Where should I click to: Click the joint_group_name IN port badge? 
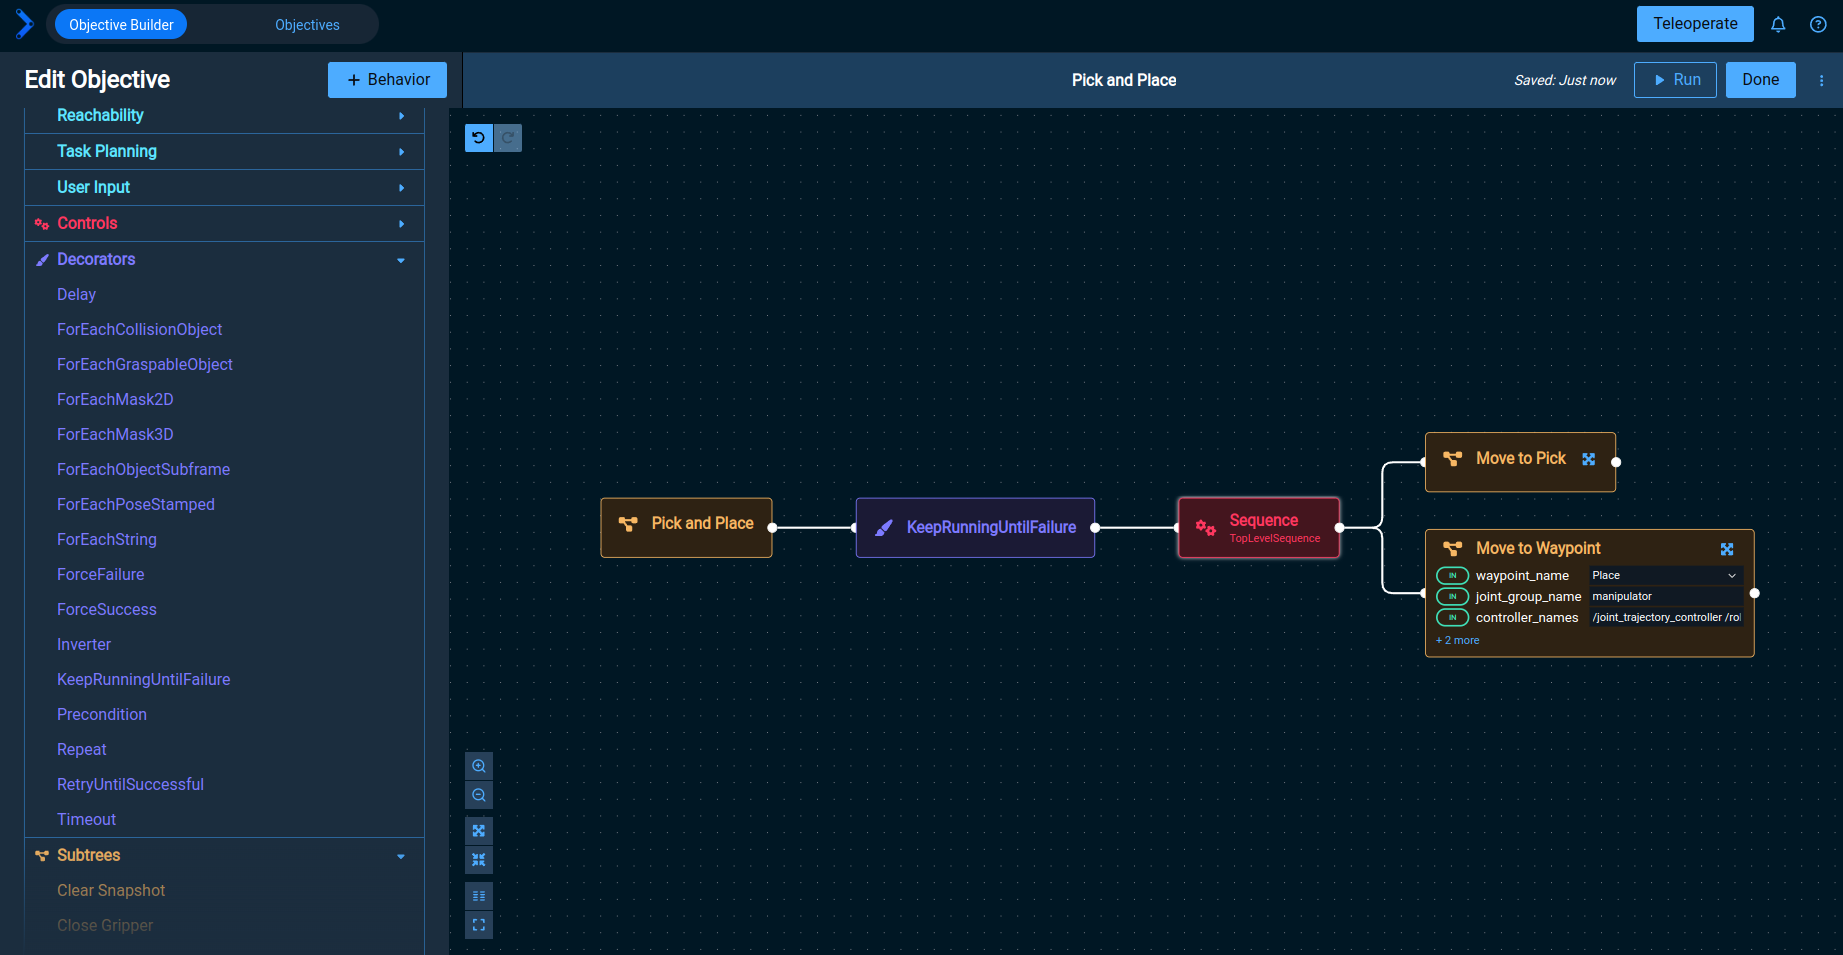click(1452, 596)
